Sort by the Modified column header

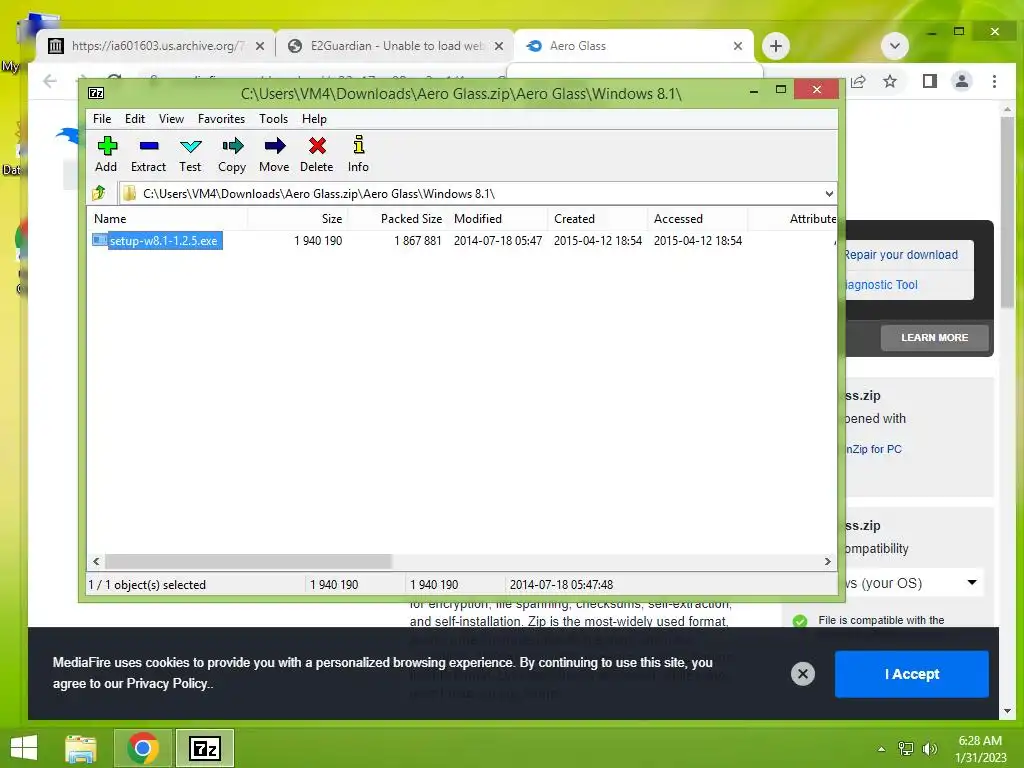pyautogui.click(x=497, y=219)
